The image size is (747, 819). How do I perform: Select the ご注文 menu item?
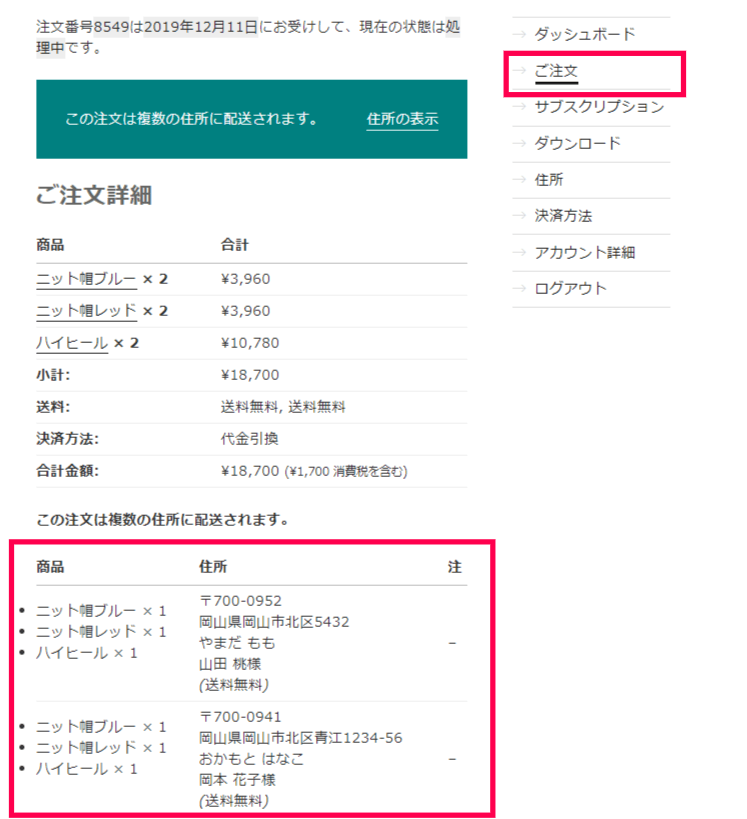pyautogui.click(x=556, y=71)
